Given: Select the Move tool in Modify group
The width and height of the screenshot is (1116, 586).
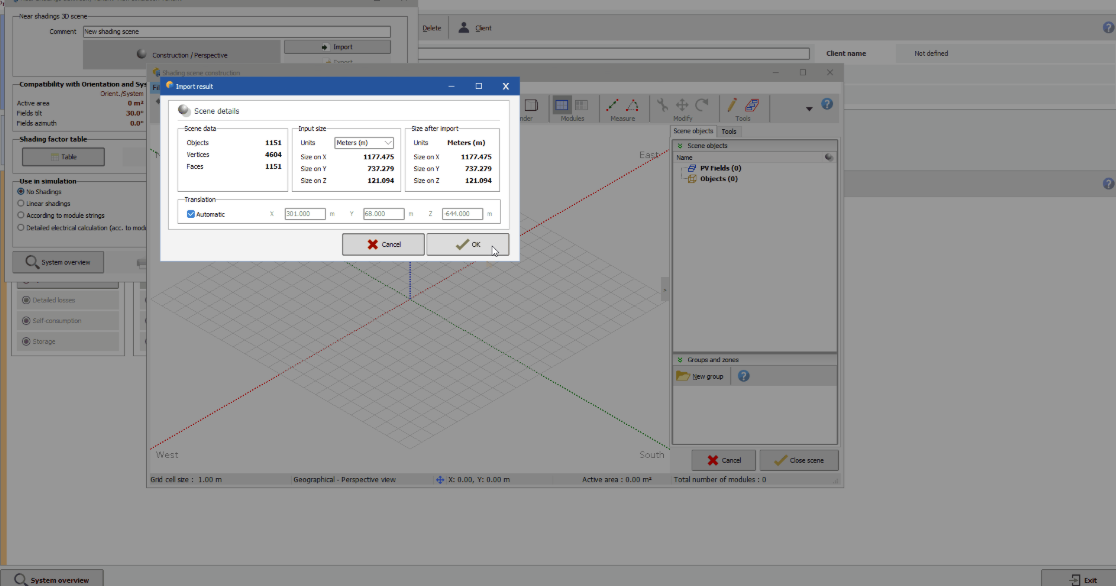Looking at the screenshot, I should pyautogui.click(x=683, y=105).
